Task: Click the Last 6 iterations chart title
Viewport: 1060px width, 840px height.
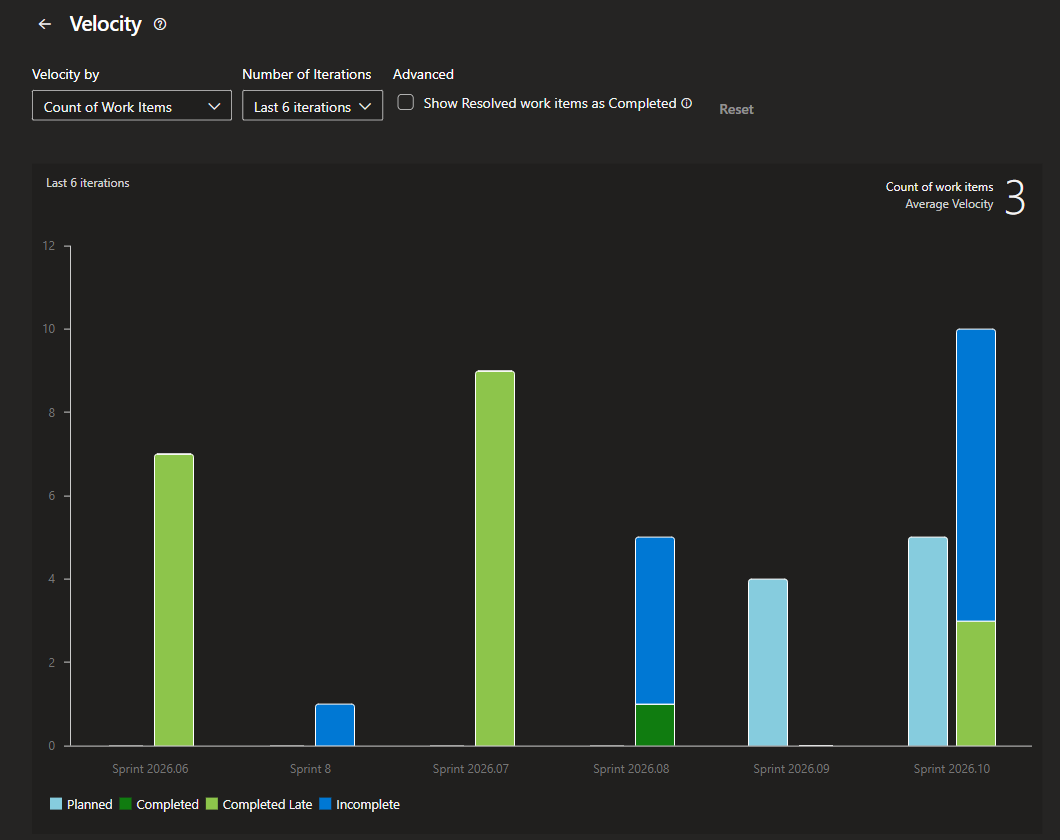Action: pyautogui.click(x=88, y=183)
